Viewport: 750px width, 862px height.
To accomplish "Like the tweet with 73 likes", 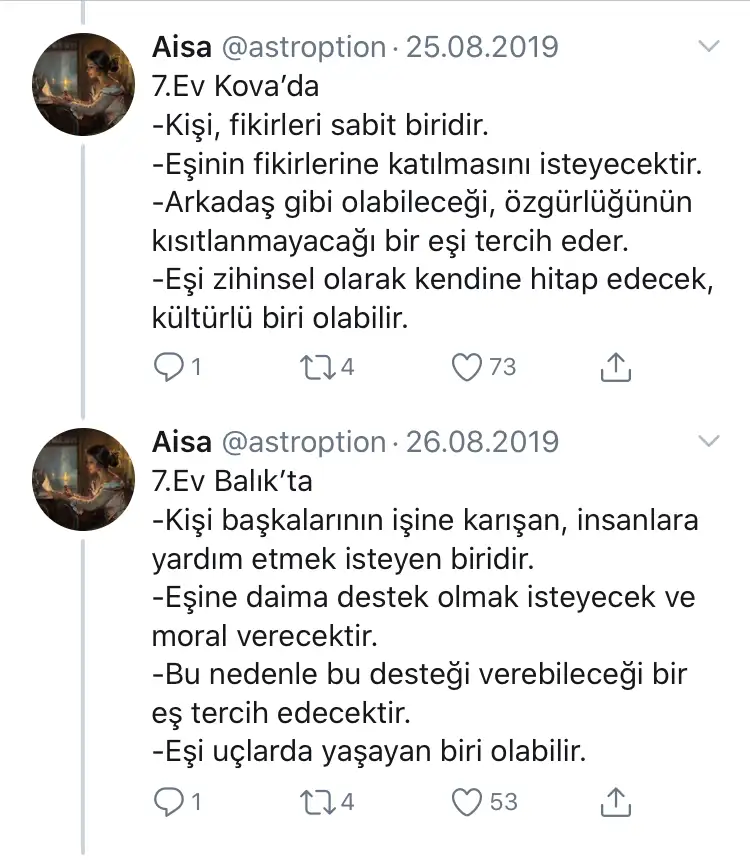I will (x=466, y=368).
